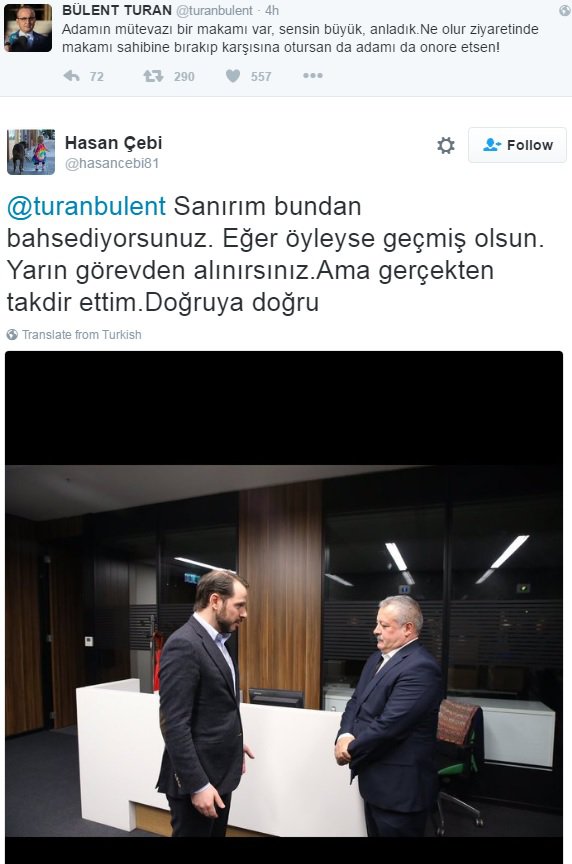Screen dimensions: 572x864
Task: Click the BÜLENT TURAN display name
Action: [x=117, y=10]
